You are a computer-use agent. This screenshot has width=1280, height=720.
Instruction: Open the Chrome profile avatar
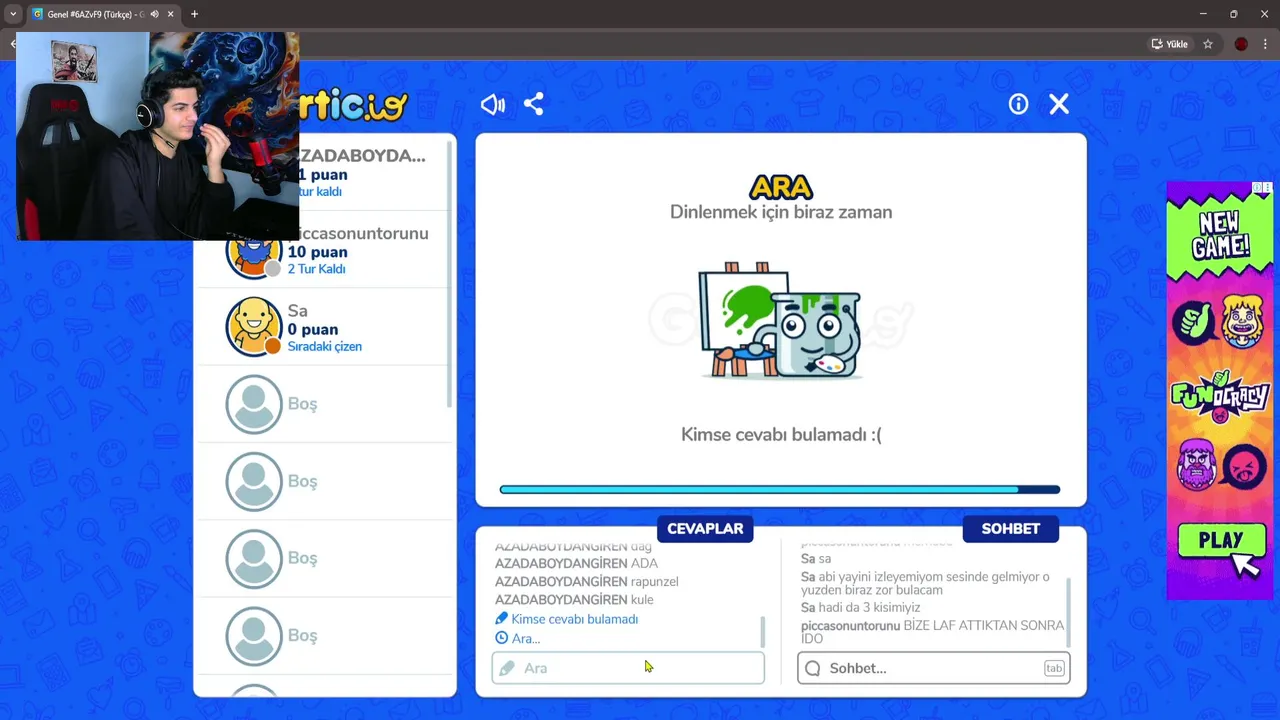click(x=1241, y=44)
